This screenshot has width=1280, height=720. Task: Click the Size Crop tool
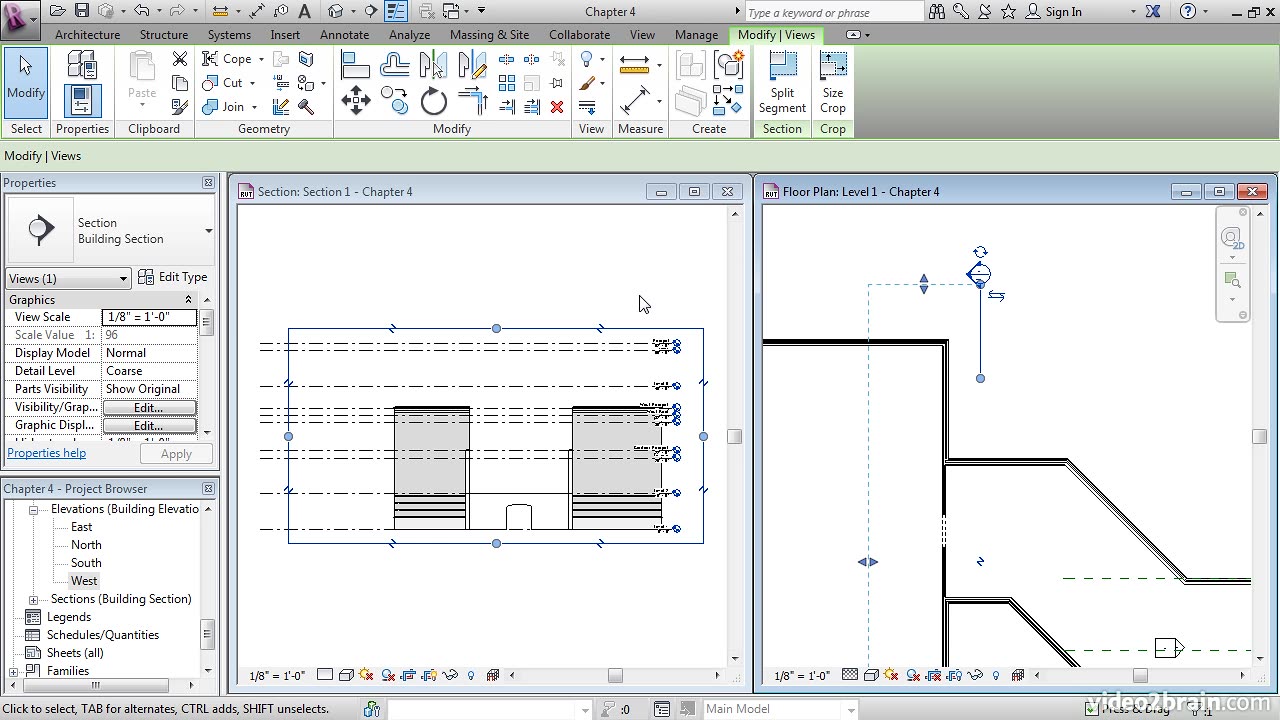tap(833, 82)
